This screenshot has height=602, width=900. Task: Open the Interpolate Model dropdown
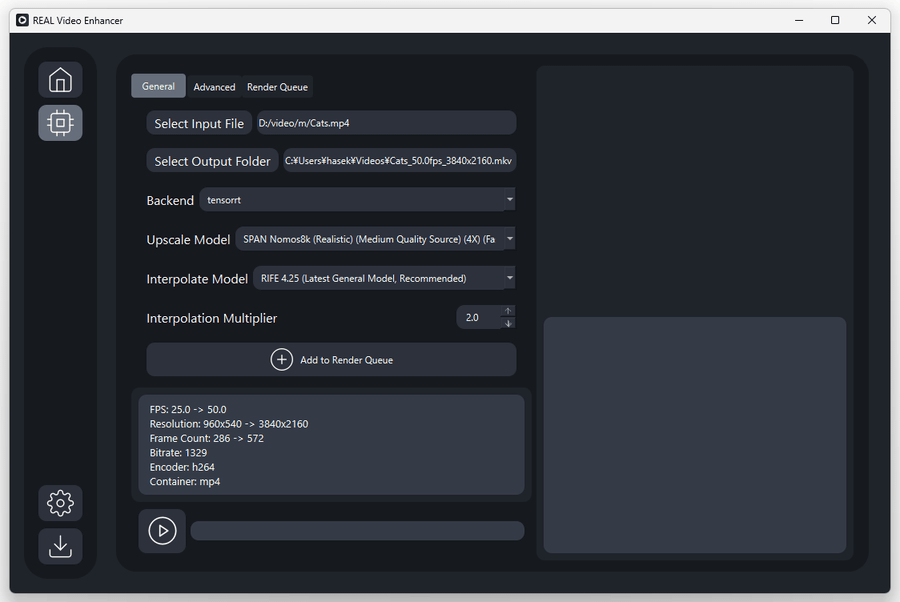[384, 278]
